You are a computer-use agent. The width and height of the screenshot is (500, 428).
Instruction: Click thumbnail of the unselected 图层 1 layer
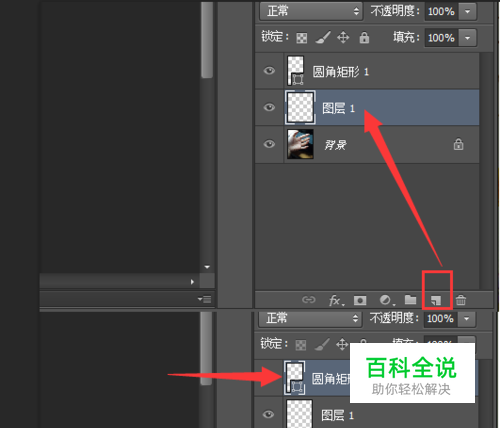tap(299, 414)
